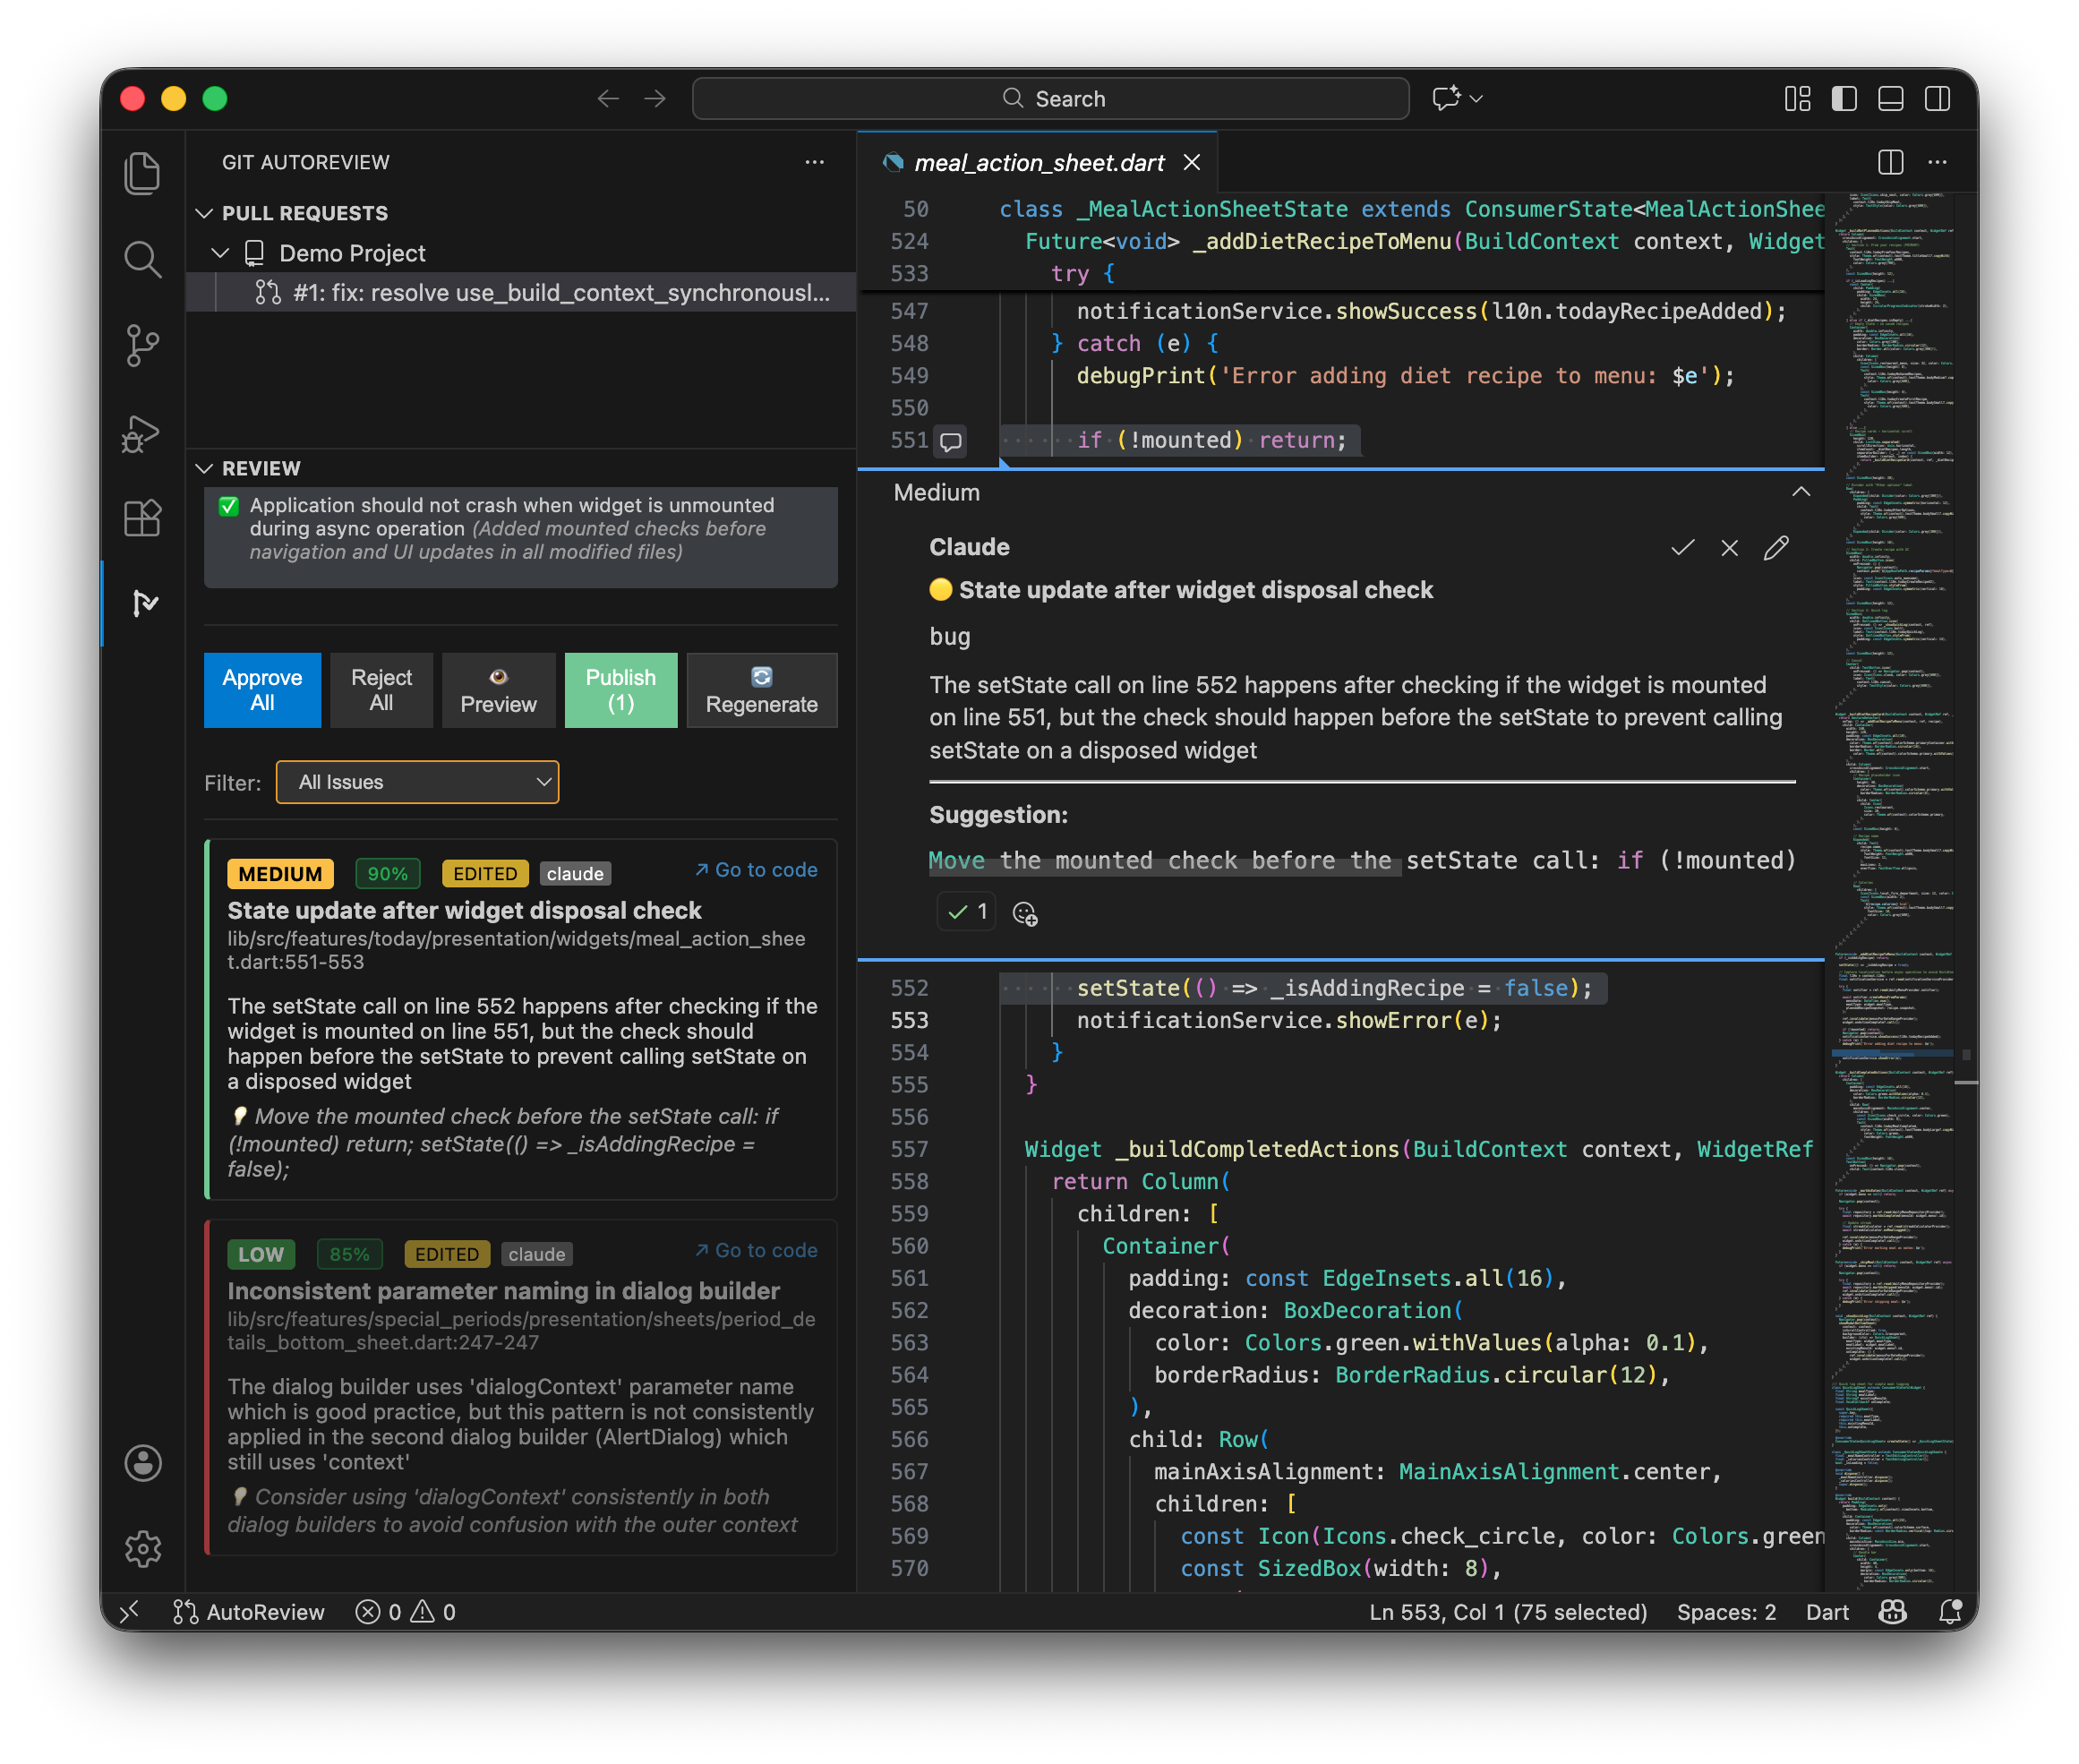The height and width of the screenshot is (1764, 2079).
Task: Dismiss the Claude comment with the X icon
Action: [1729, 548]
